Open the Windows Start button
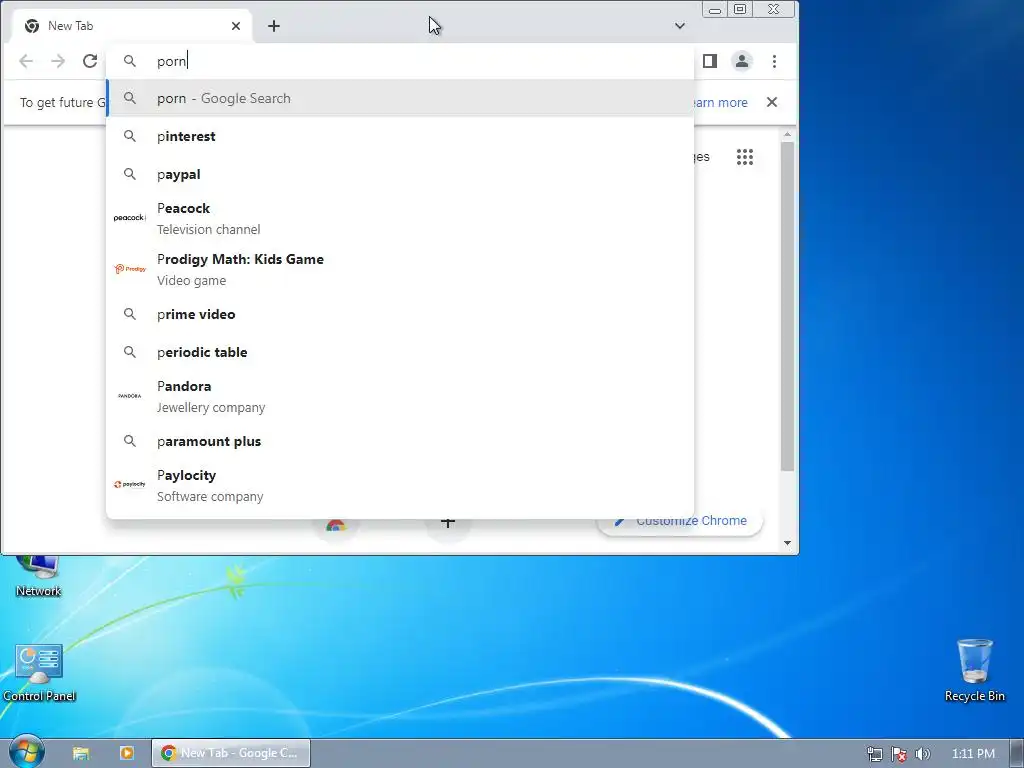Viewport: 1024px width, 768px height. [26, 752]
